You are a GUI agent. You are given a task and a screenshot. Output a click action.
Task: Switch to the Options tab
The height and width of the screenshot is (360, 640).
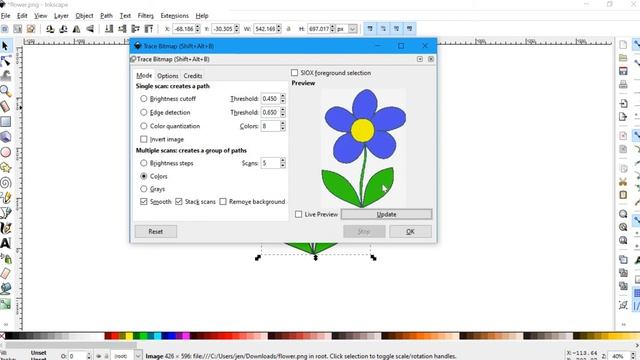click(x=168, y=76)
